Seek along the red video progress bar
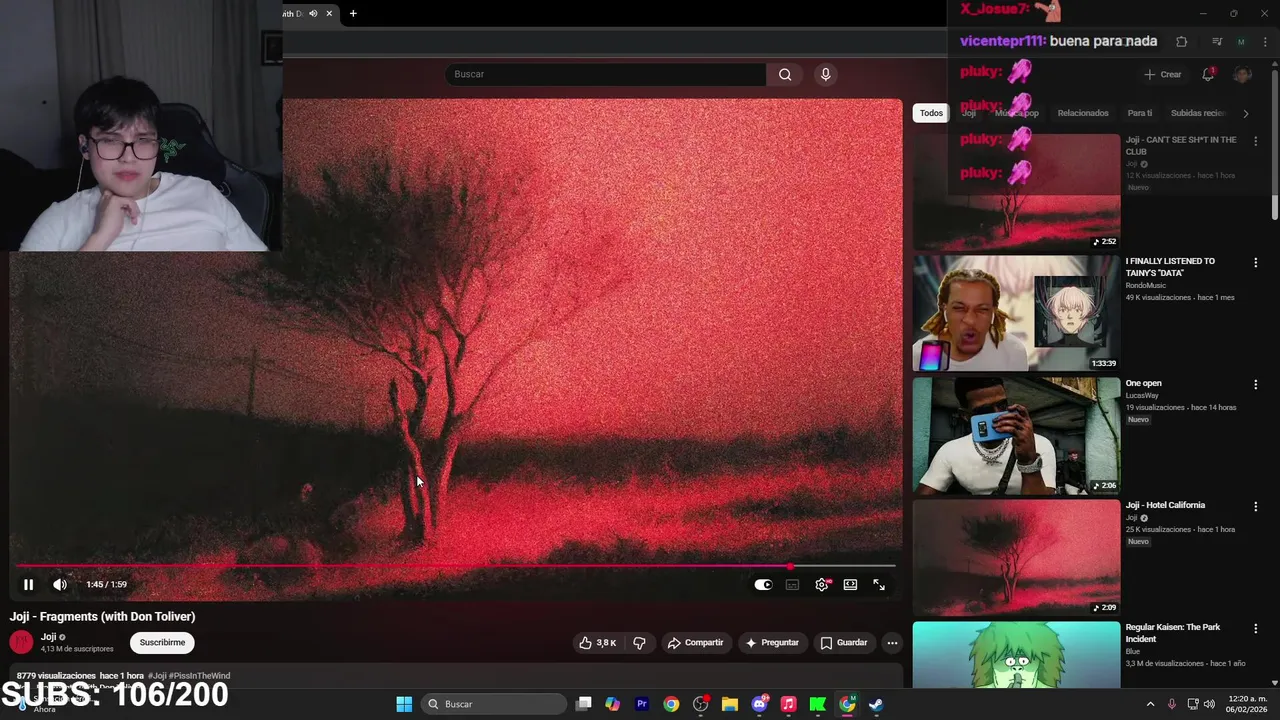The image size is (1280, 720). coord(455,566)
